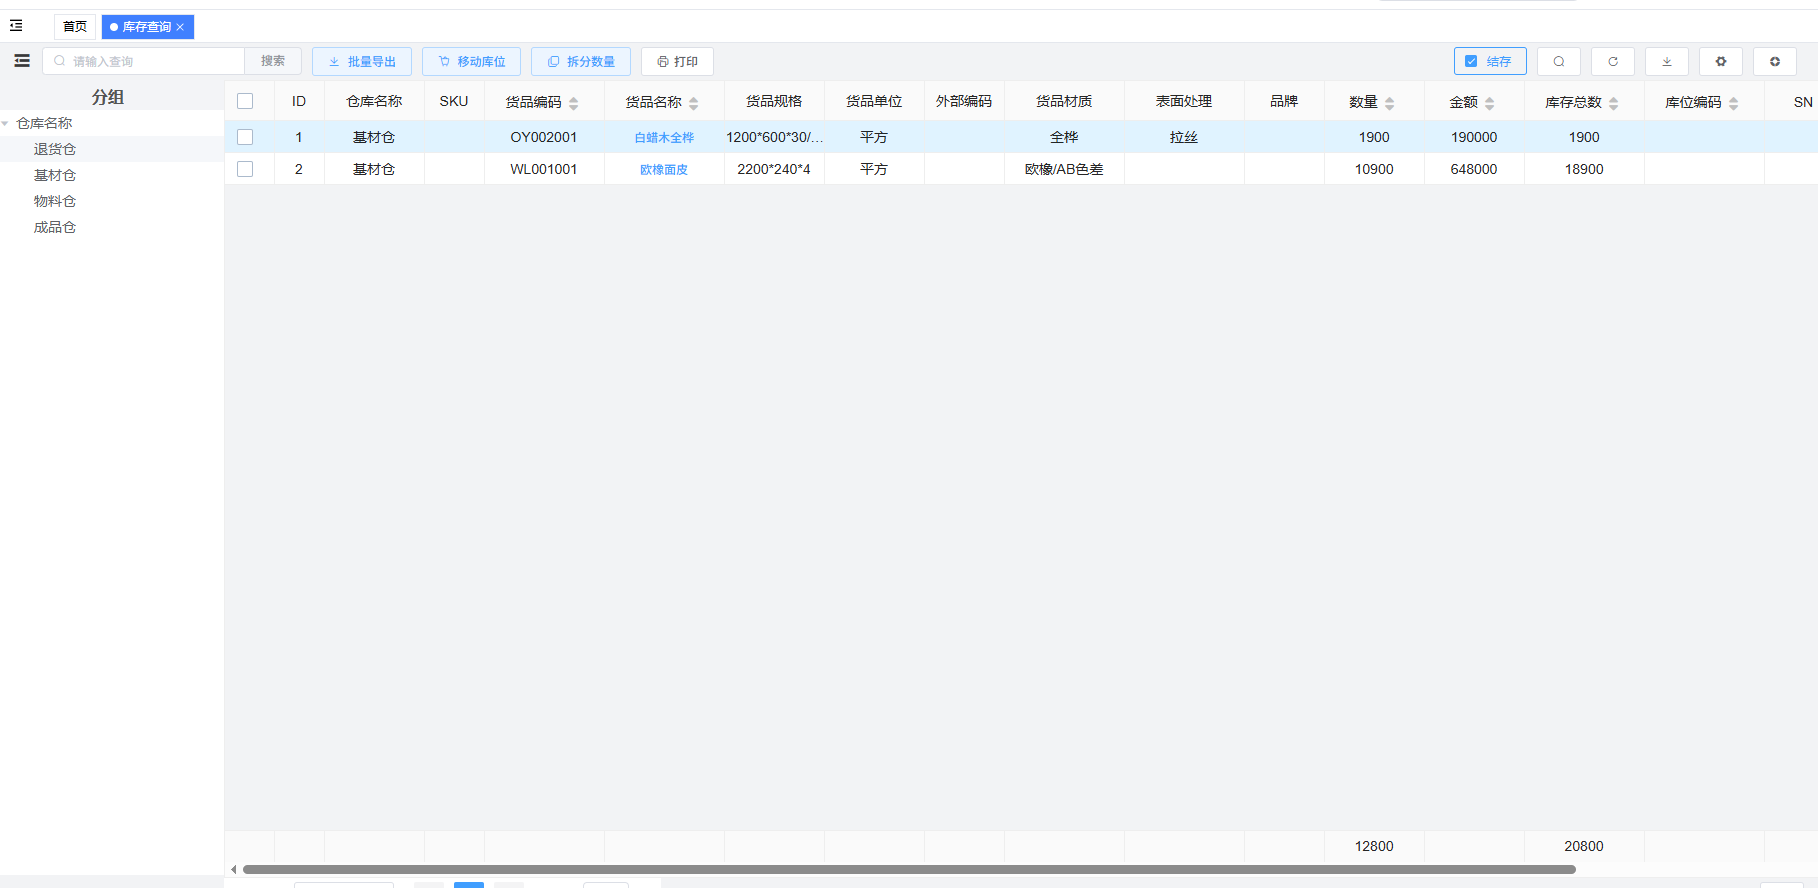Screen dimensions: 1818x888
Task: Select the checkbox for row 2
Action: click(245, 169)
